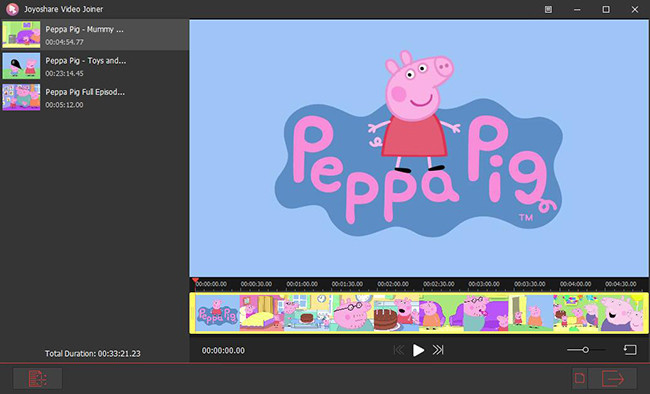Click the 00:01:00.00 mark on the ruler

302,284
